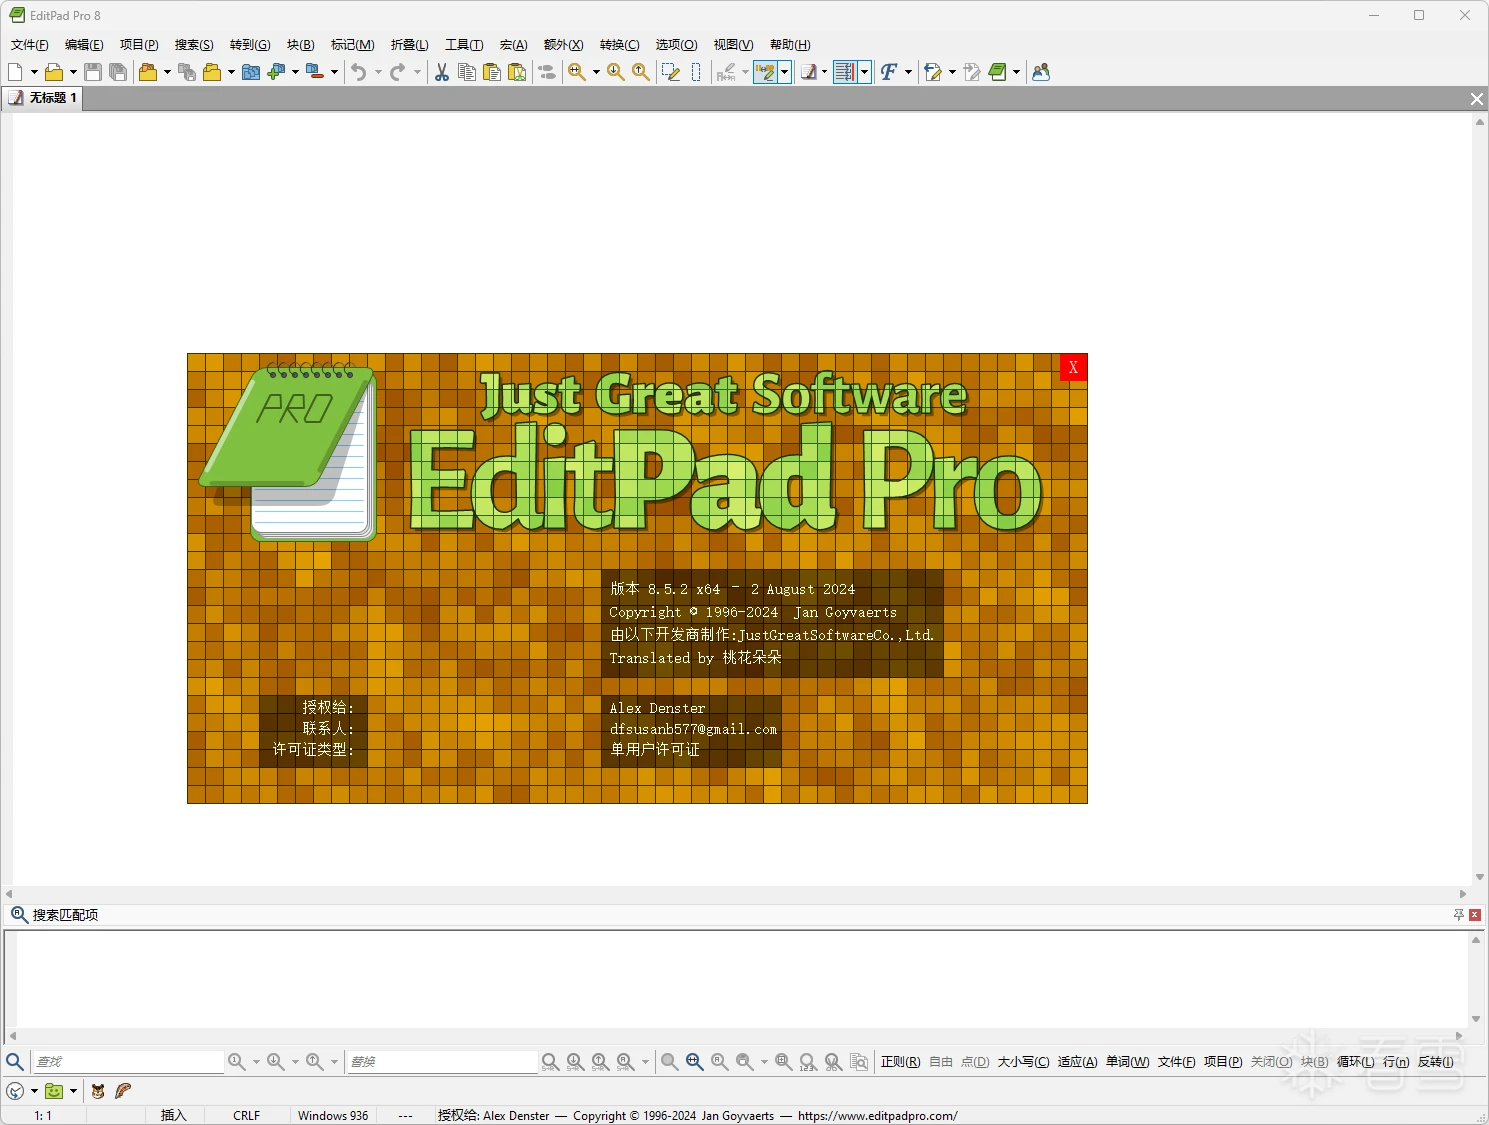Image resolution: width=1489 pixels, height=1125 pixels.
Task: Open the 帮助(H) menu
Action: pos(790,45)
